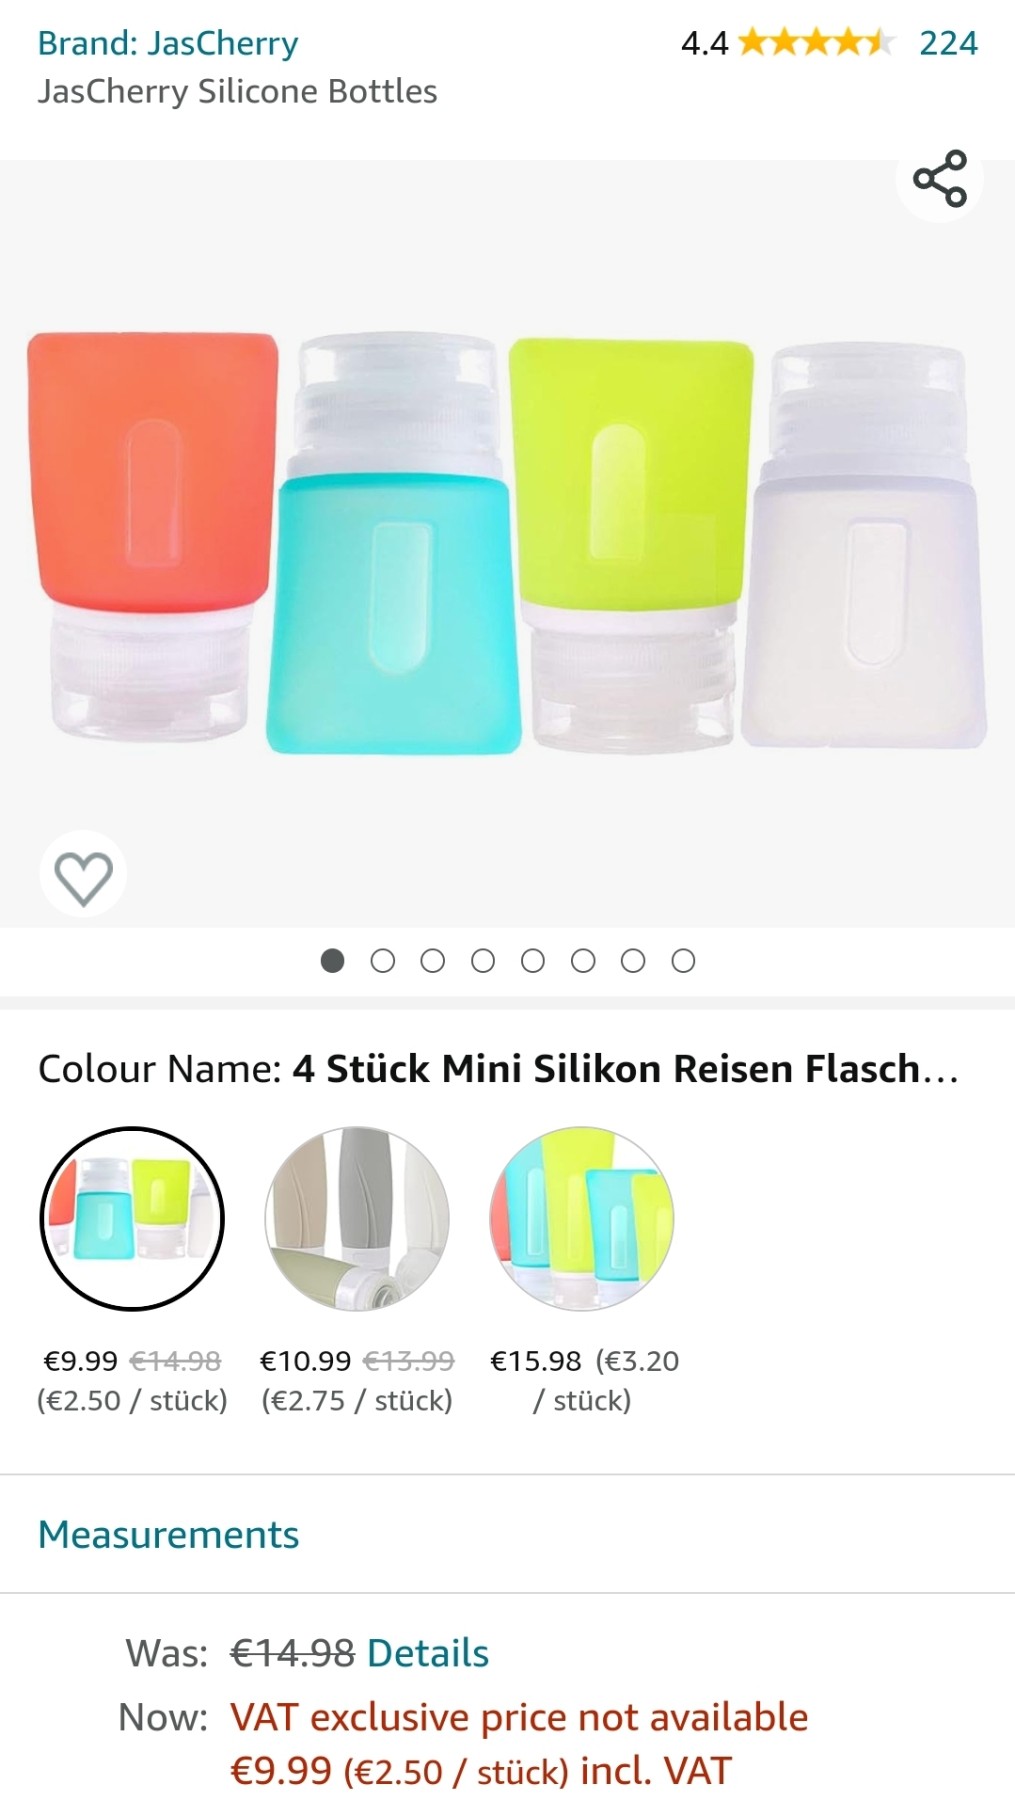View the 224 customer ratings
Viewport: 1015px width, 1800px height.
pos(948,43)
